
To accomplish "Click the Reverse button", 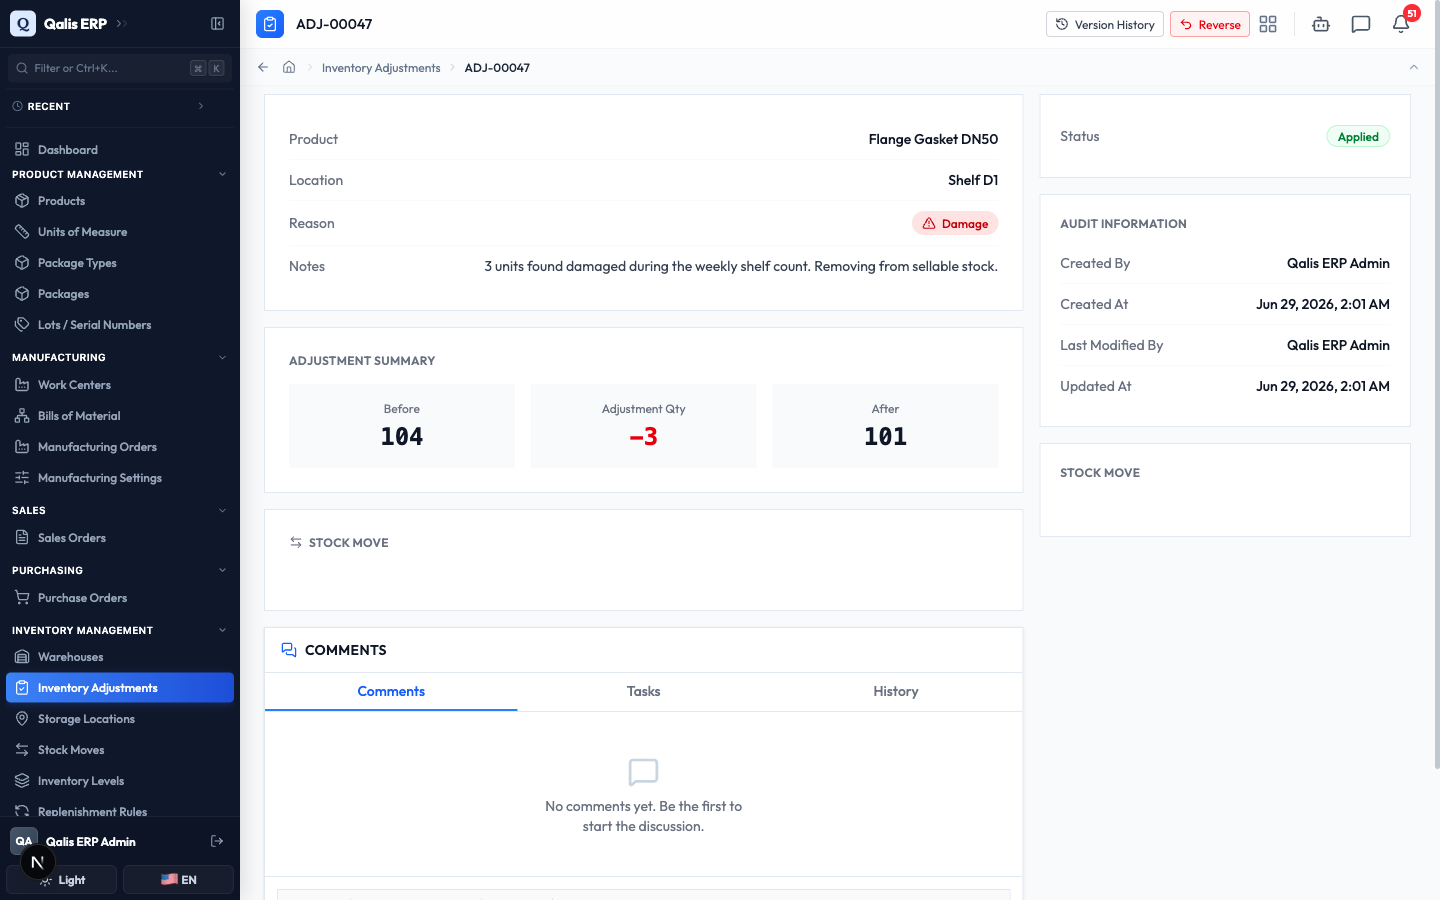I will click(1210, 24).
